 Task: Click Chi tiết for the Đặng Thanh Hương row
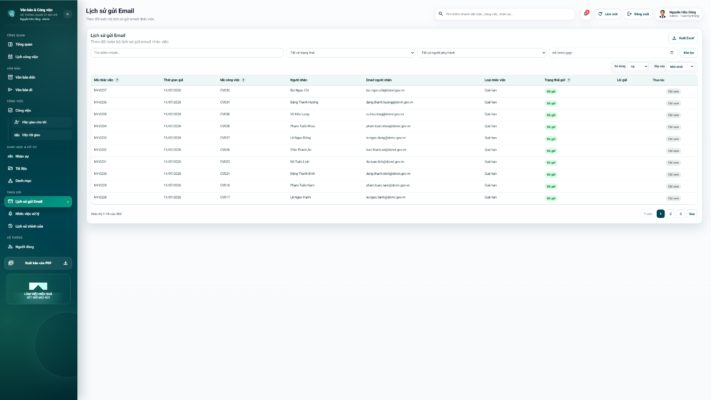click(673, 103)
